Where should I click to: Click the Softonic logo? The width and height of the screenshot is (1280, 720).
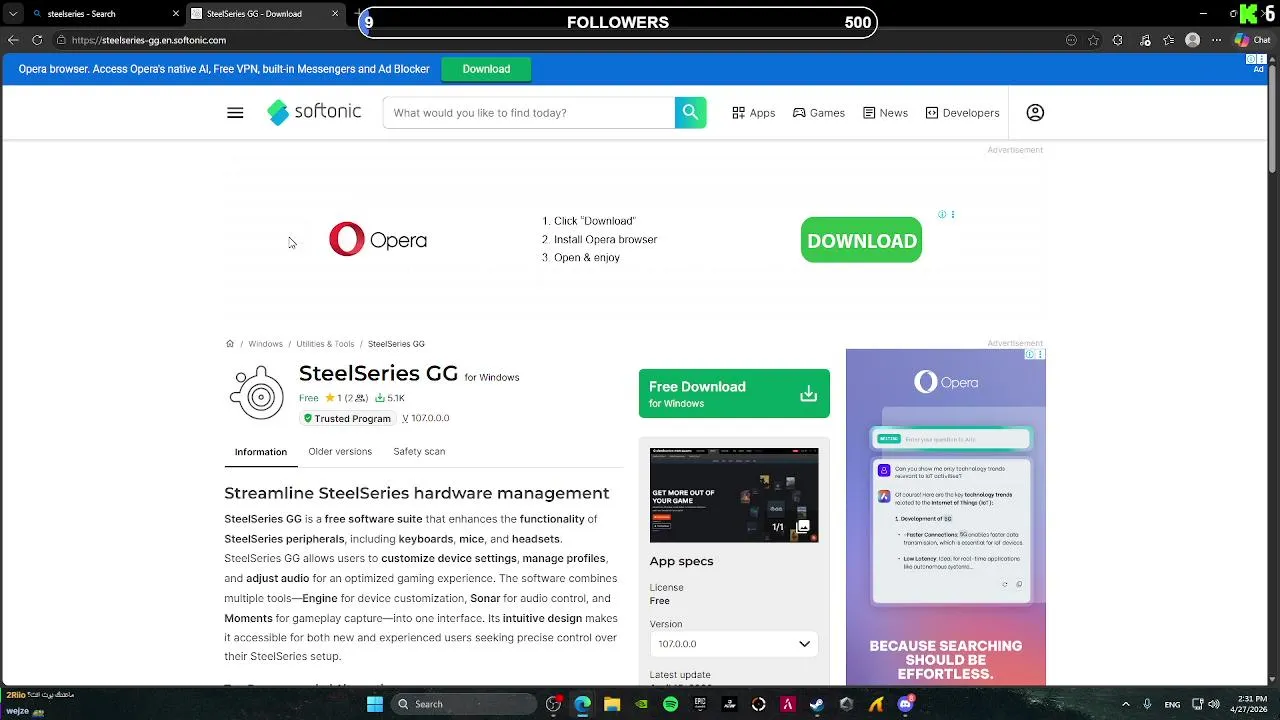pos(314,112)
